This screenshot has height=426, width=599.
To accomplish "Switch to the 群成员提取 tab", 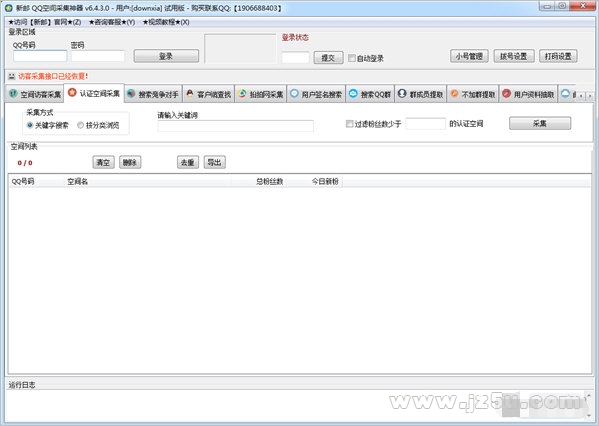I will point(421,94).
